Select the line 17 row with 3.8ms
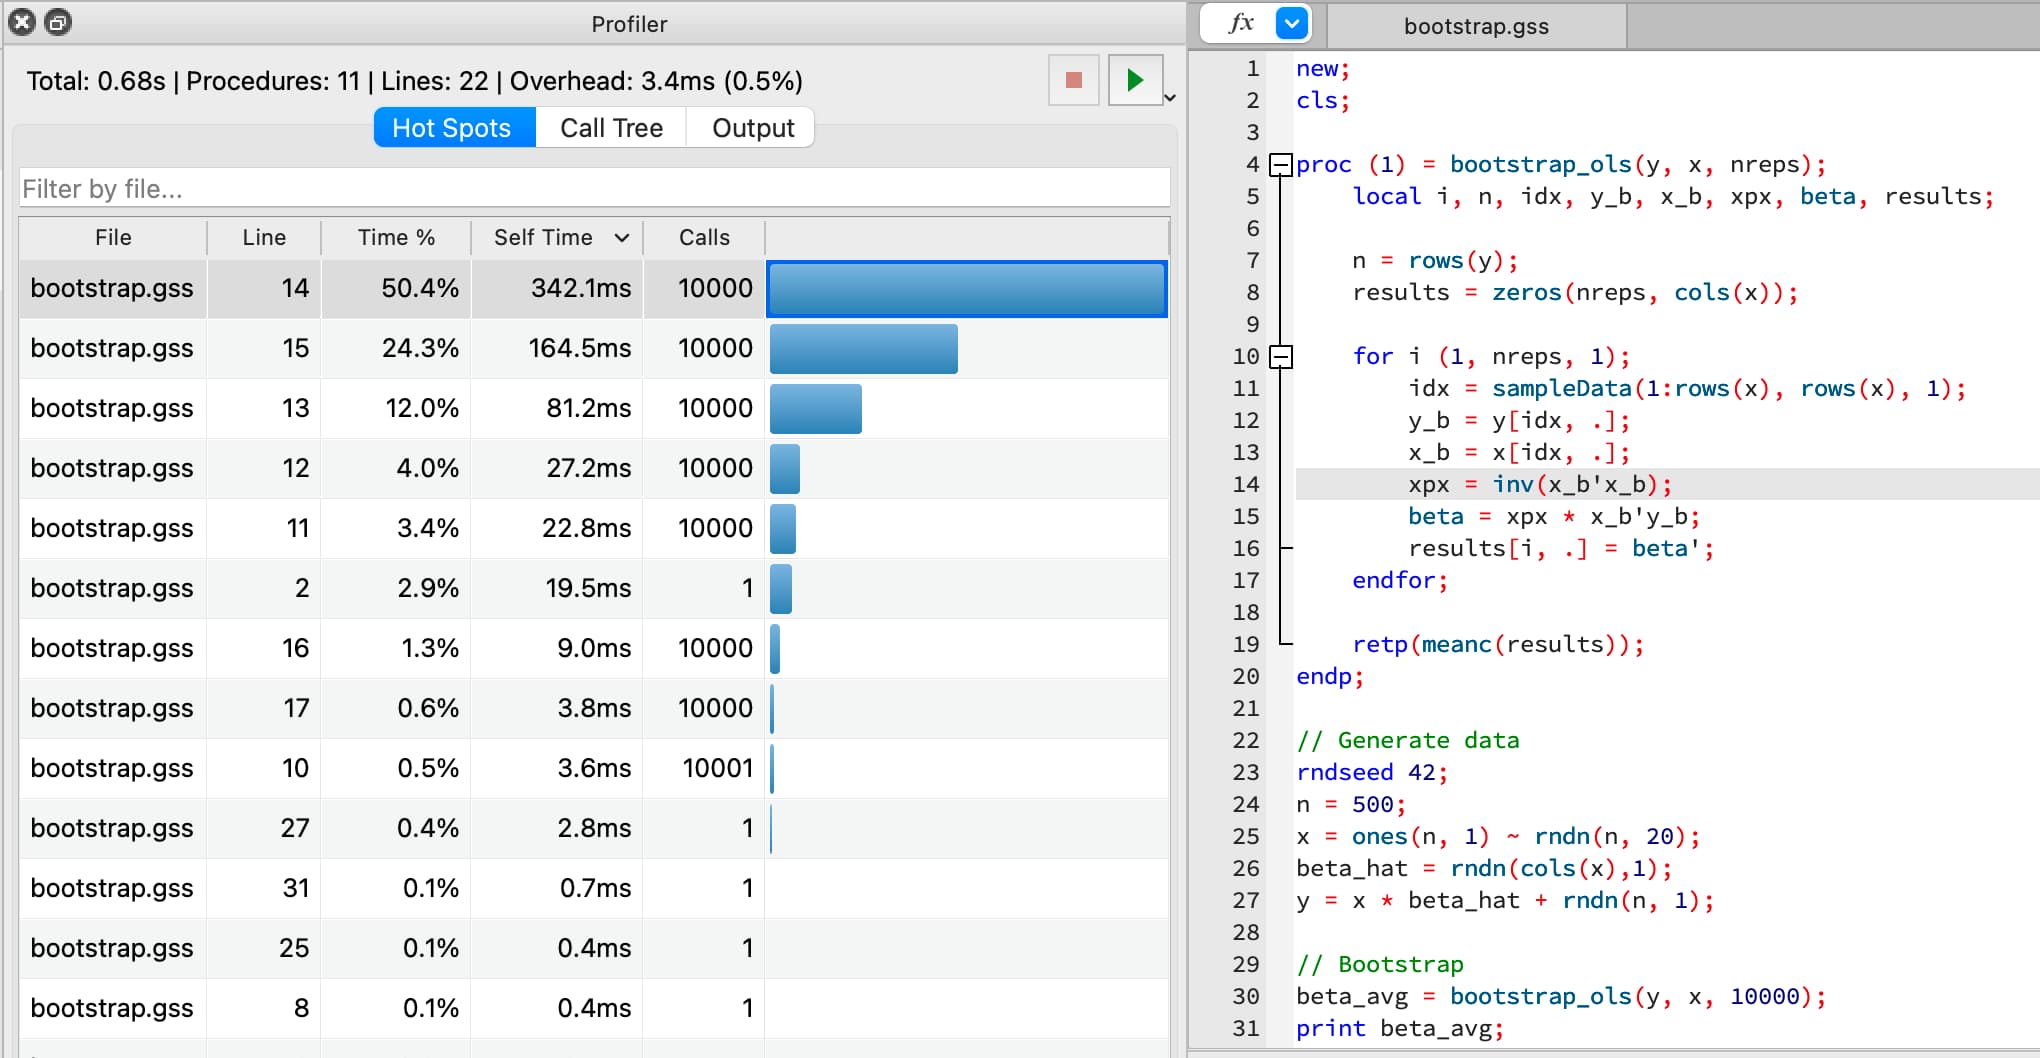The image size is (2040, 1058). point(594,709)
